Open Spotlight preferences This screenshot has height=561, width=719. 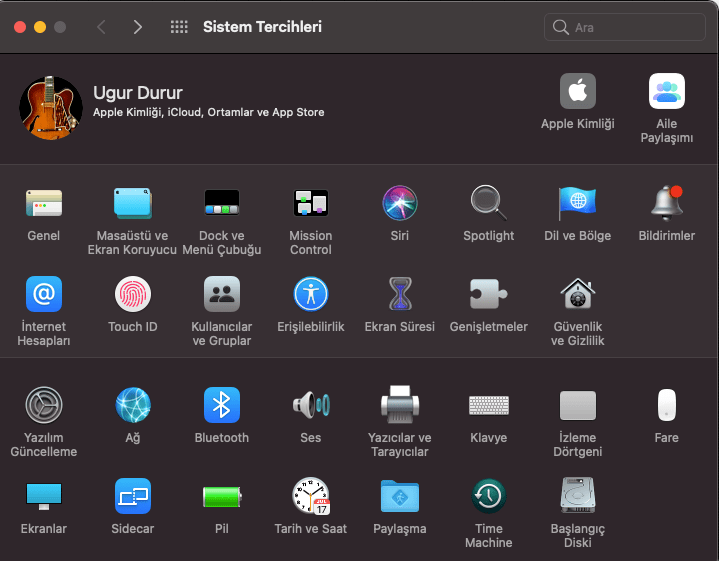[x=488, y=203]
